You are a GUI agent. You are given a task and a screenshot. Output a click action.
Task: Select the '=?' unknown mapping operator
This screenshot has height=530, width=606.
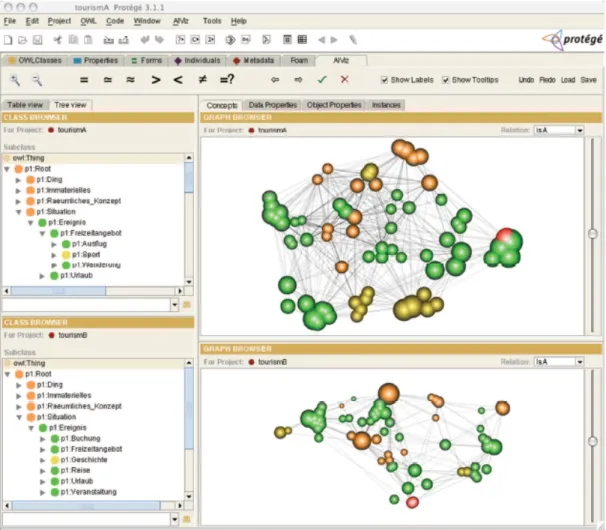click(227, 80)
